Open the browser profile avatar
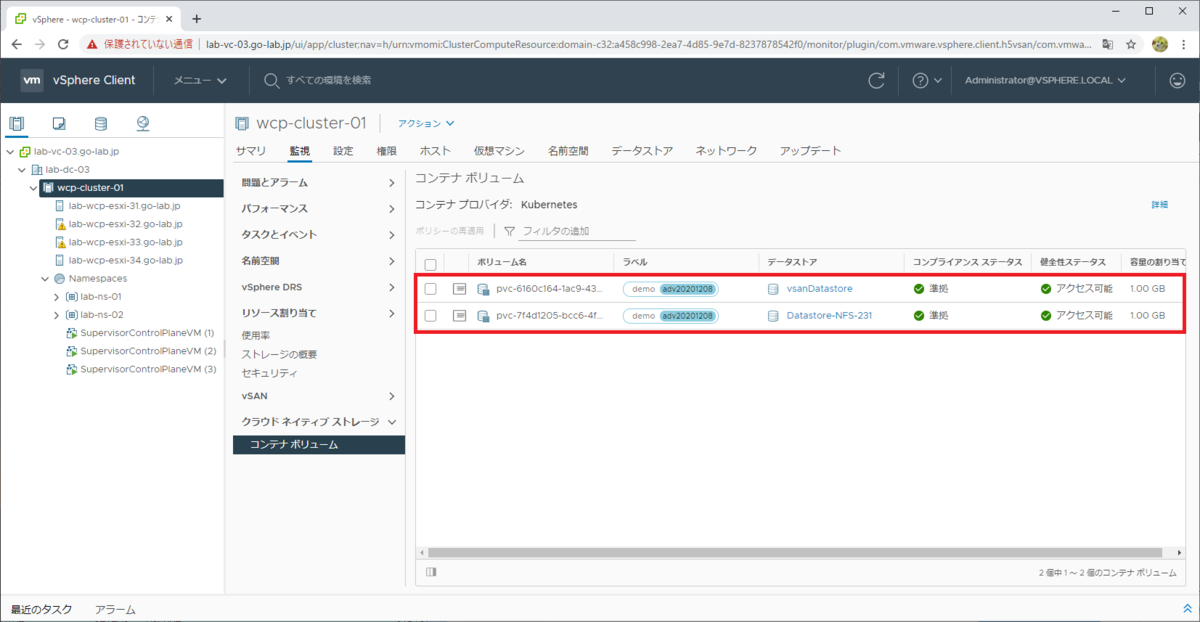 click(x=1160, y=44)
